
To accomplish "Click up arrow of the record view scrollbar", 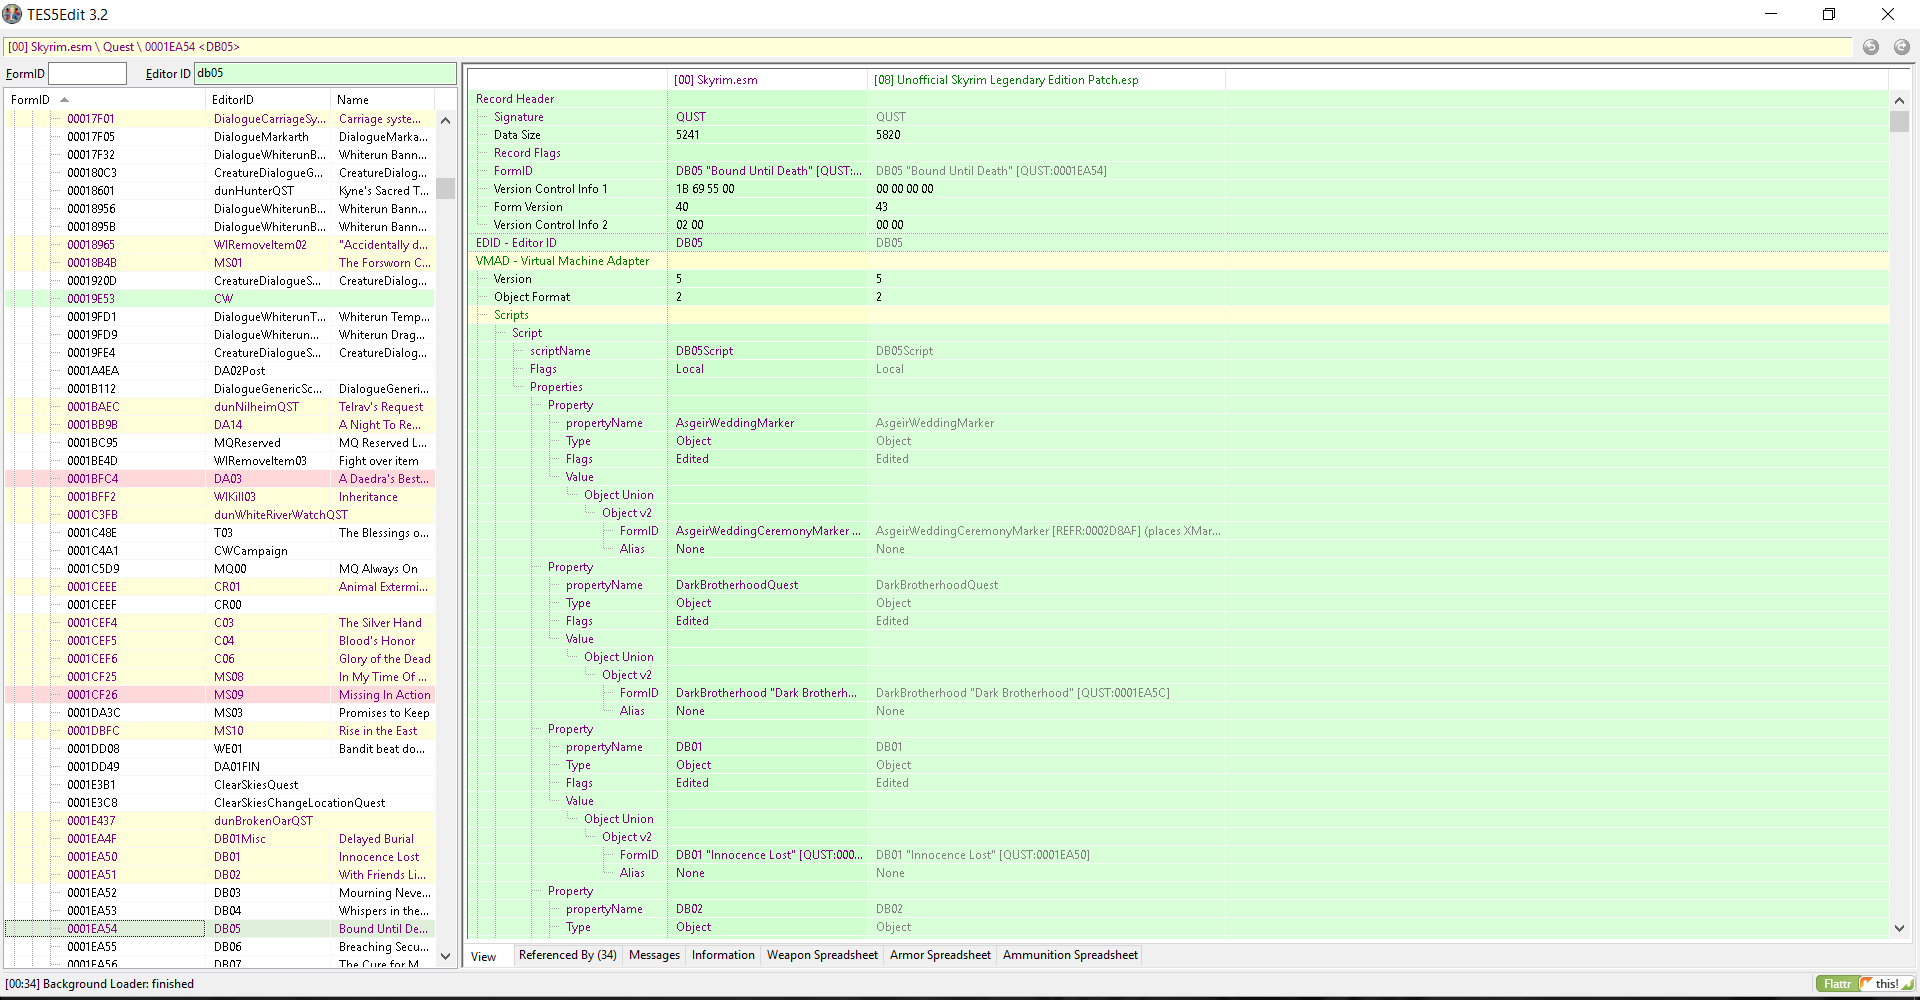I will point(1899,100).
